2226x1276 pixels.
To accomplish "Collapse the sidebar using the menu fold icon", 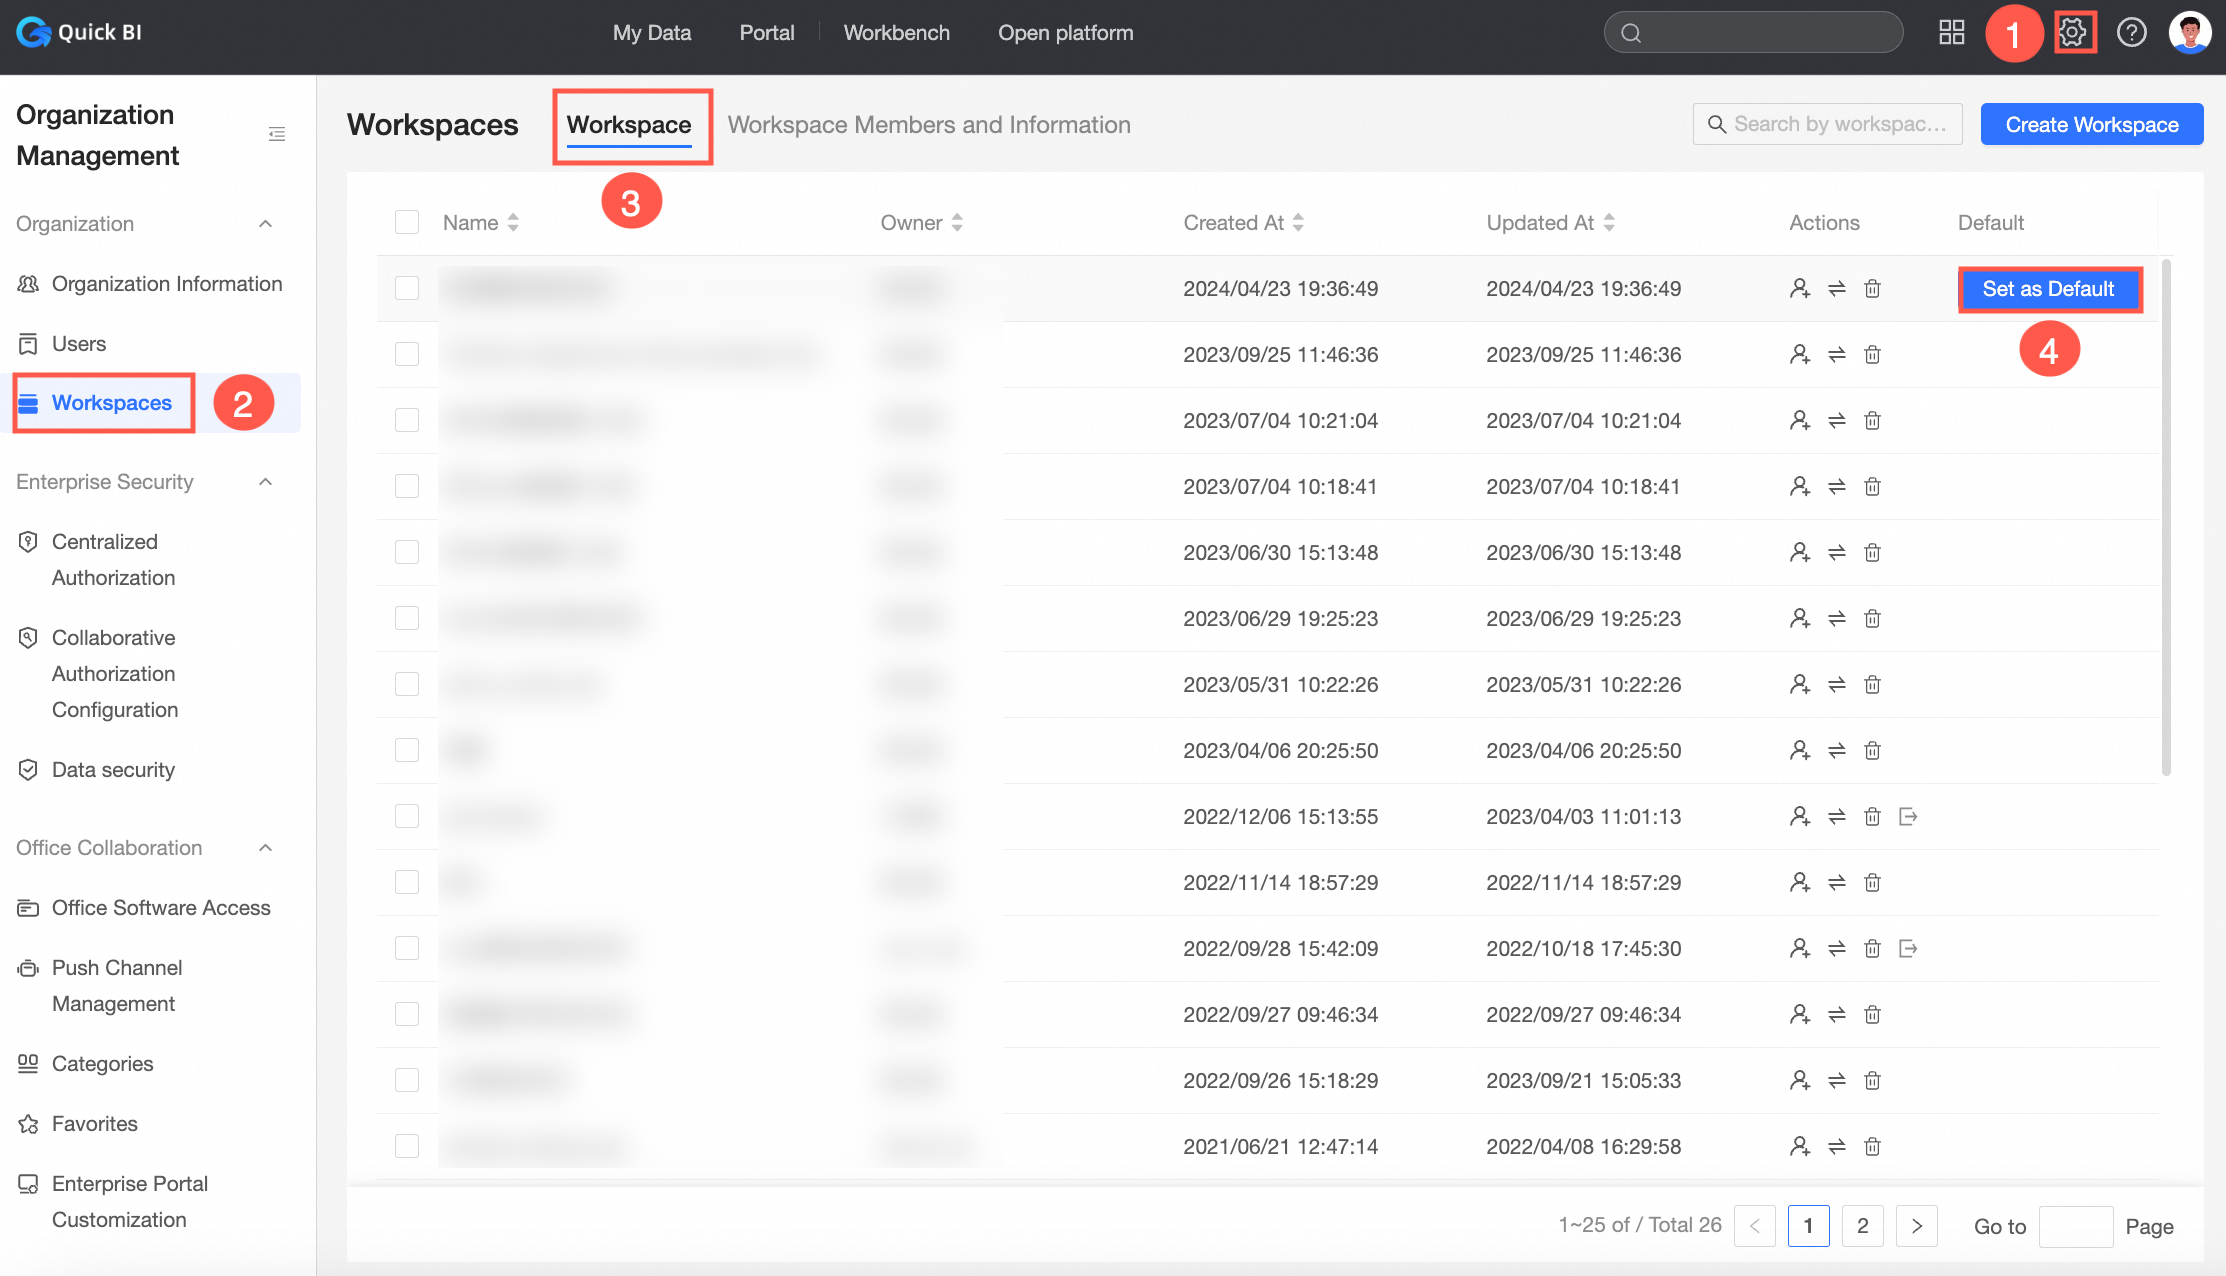I will coord(277,134).
